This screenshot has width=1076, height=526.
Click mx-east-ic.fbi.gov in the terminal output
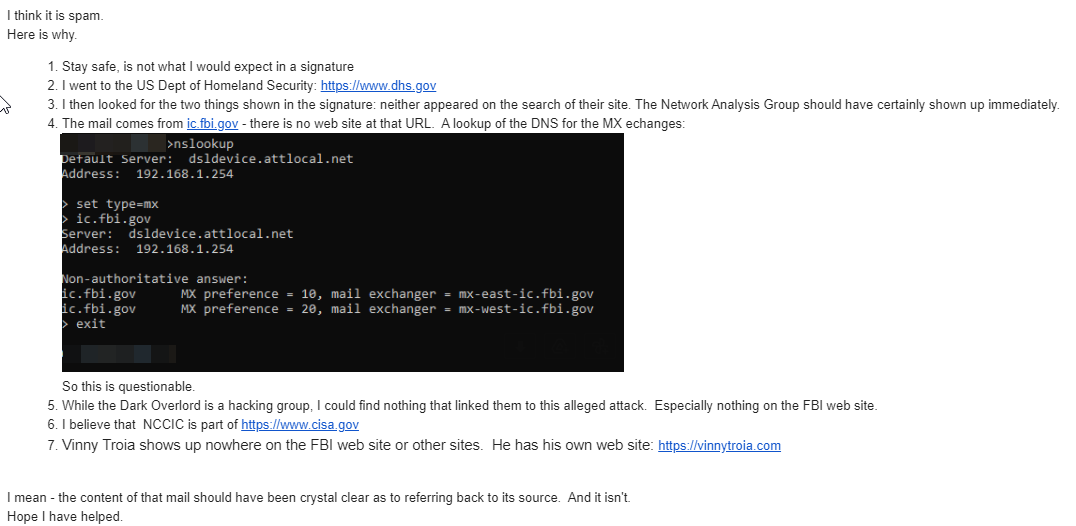tap(526, 294)
